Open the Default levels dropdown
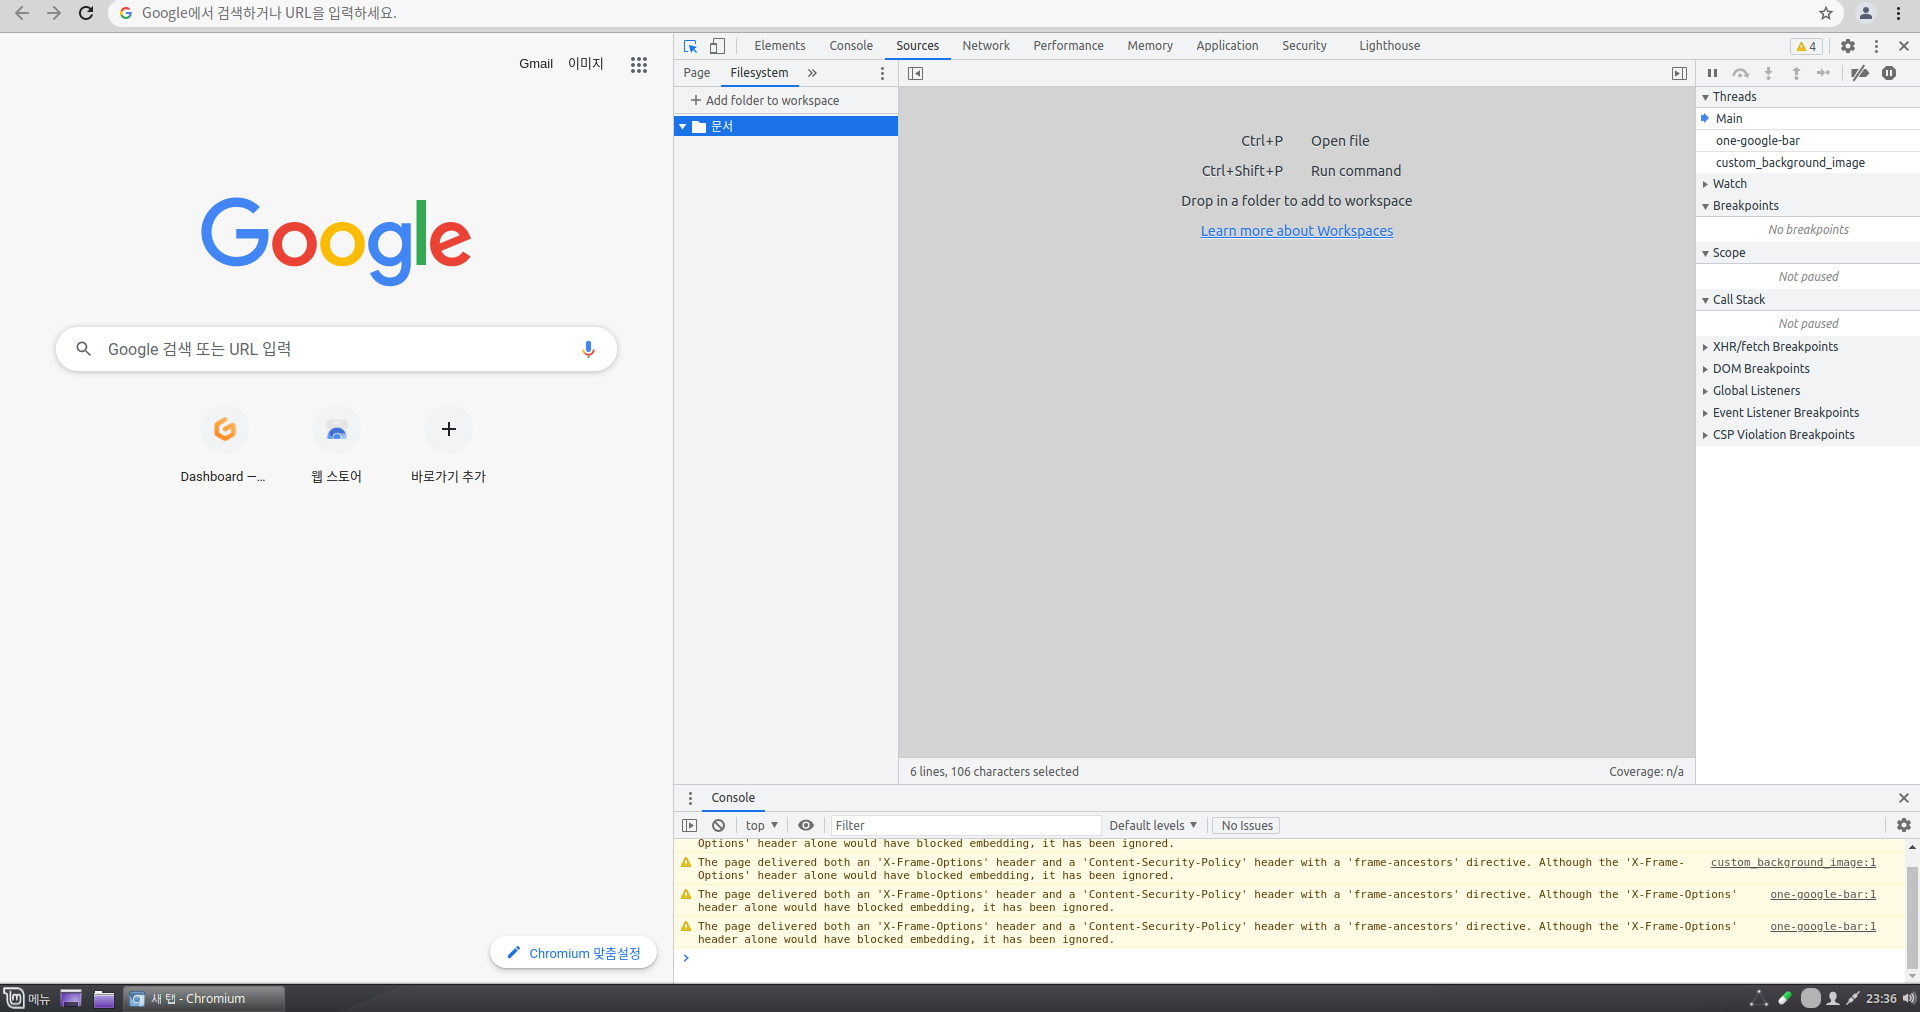This screenshot has width=1920, height=1012. tap(1153, 825)
